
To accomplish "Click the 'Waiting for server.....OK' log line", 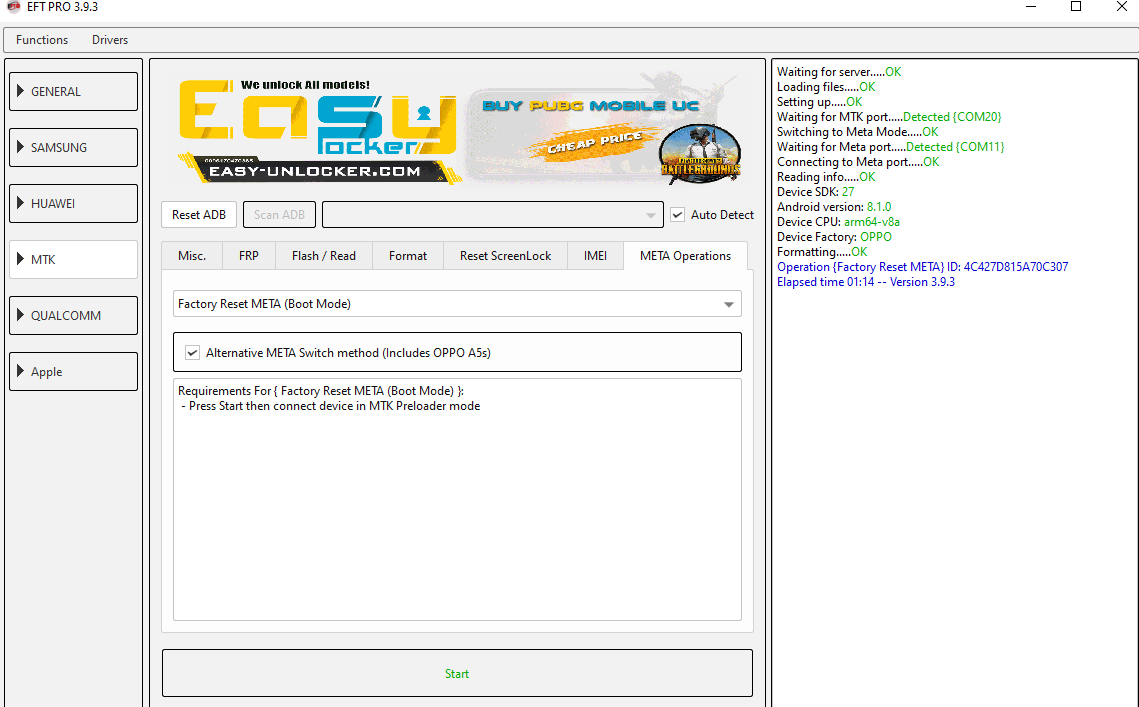I will [x=839, y=72].
